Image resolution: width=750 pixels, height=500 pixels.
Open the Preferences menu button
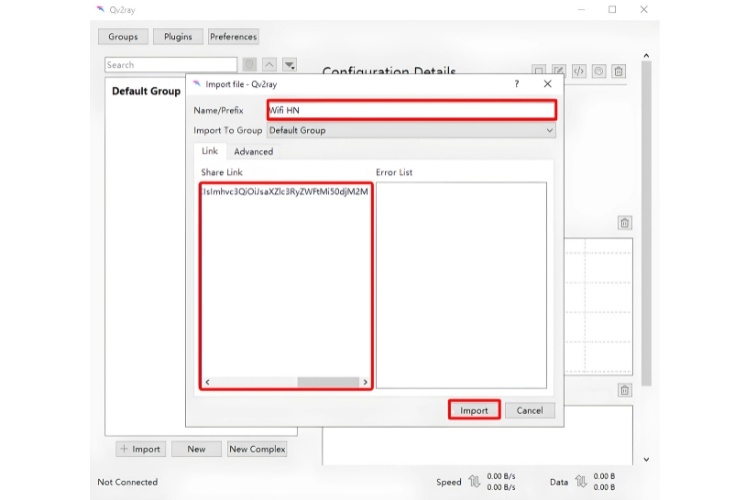[x=233, y=37]
